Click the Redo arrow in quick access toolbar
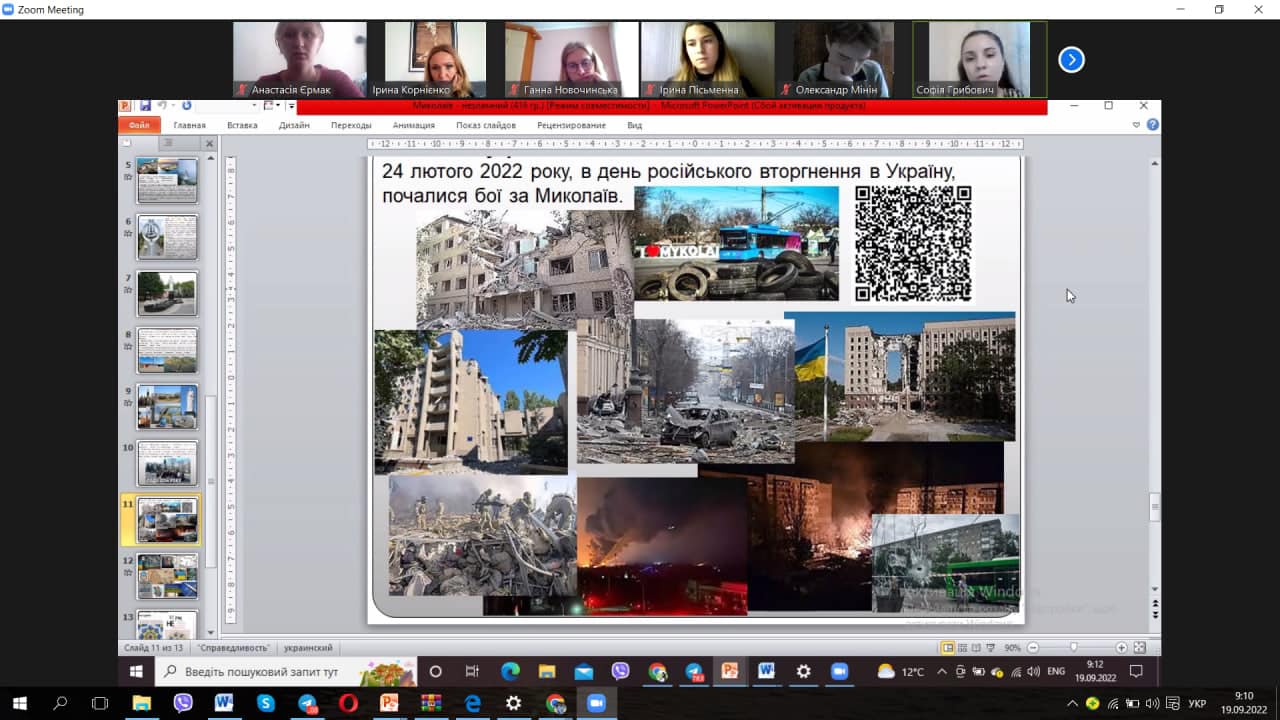 [186, 106]
